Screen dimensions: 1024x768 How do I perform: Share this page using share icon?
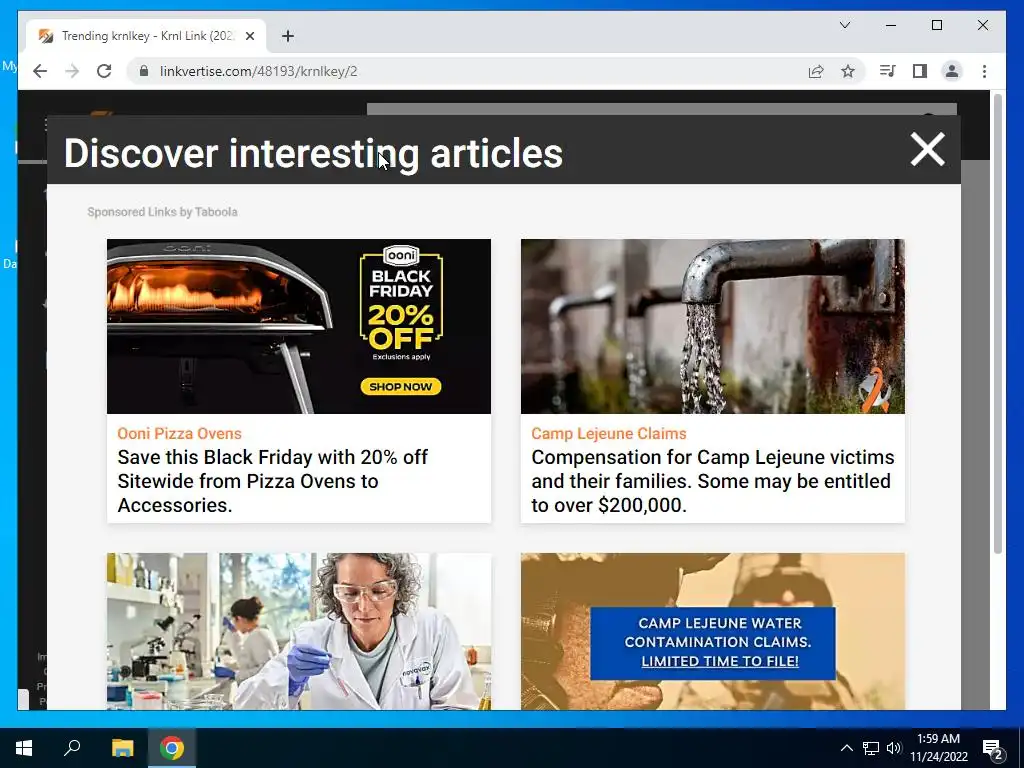click(x=816, y=71)
